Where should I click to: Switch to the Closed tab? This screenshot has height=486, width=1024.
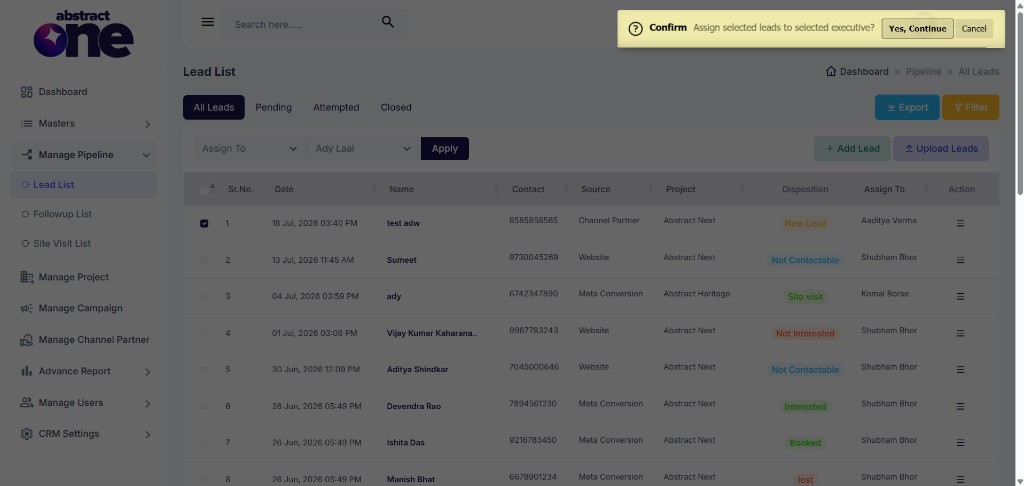tap(396, 107)
